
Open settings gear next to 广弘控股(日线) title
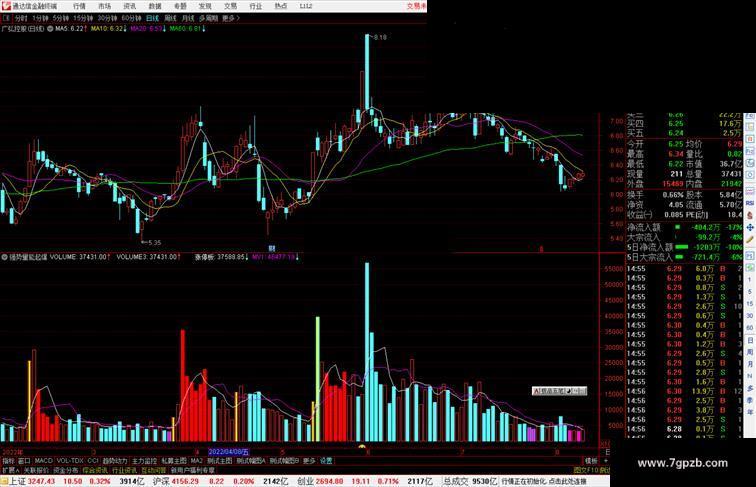pos(50,29)
